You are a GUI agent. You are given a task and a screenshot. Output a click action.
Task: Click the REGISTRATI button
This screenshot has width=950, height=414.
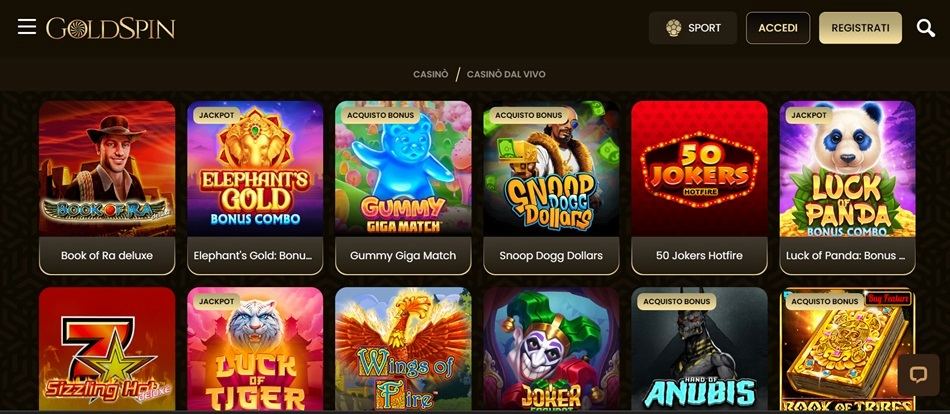point(860,28)
